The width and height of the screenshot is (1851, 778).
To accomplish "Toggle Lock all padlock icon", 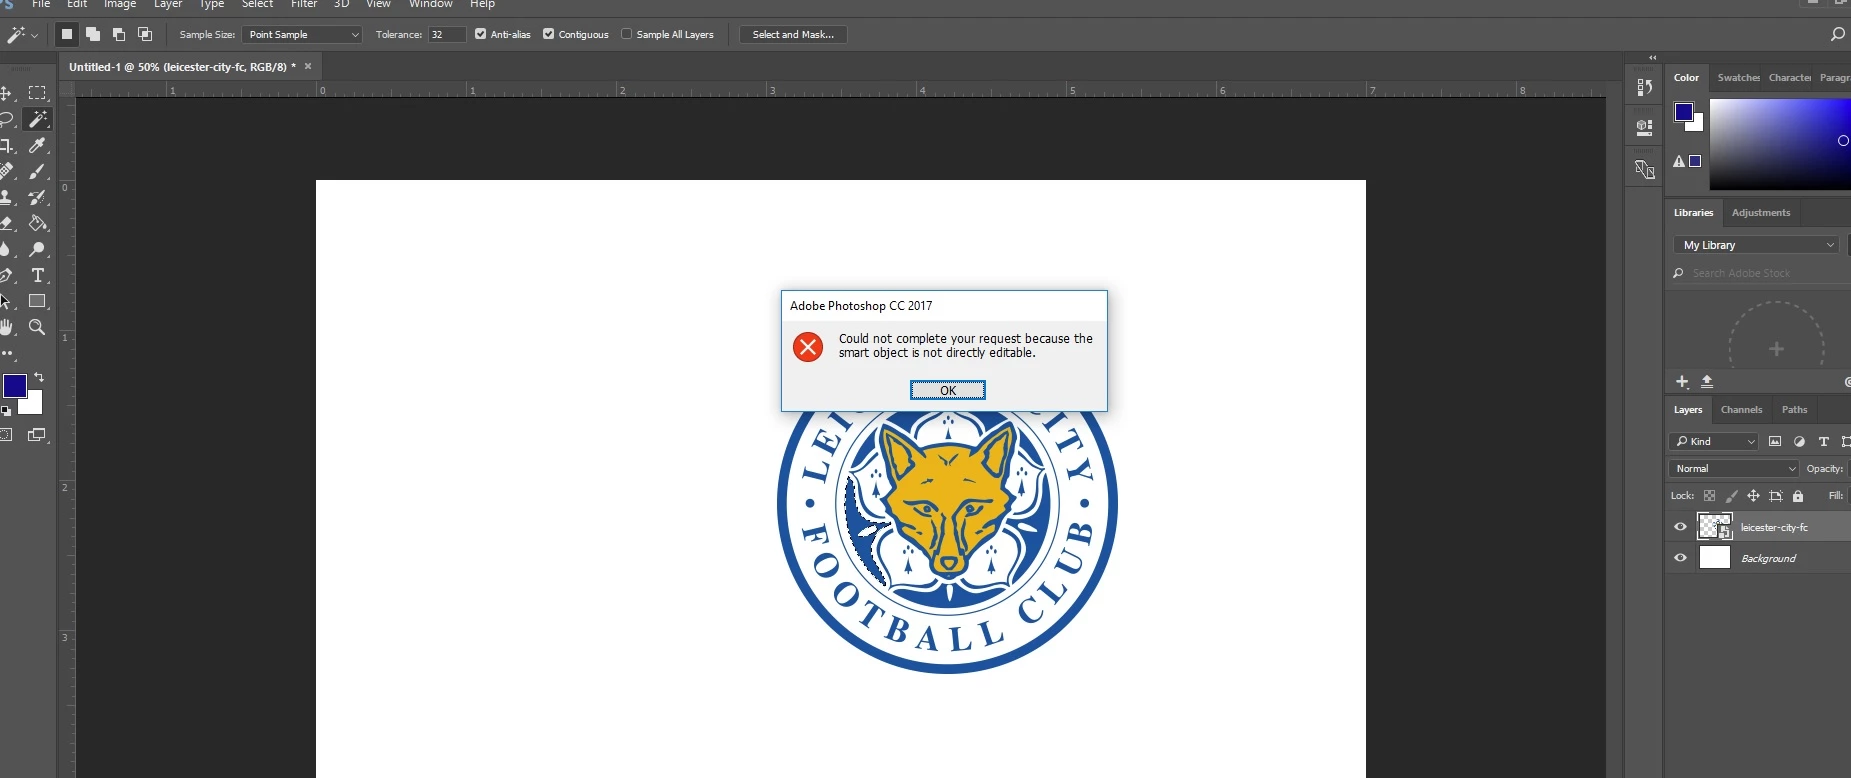I will (1798, 496).
